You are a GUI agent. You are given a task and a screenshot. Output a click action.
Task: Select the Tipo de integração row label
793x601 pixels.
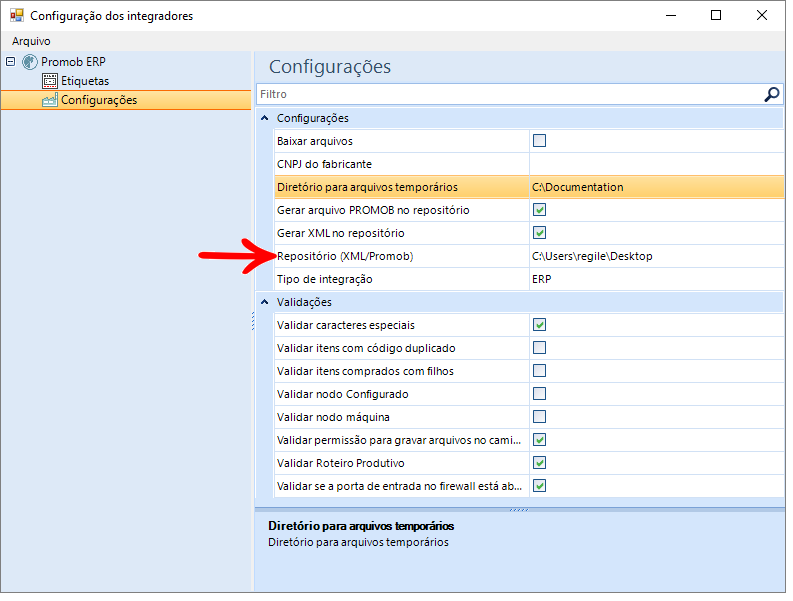coord(325,279)
